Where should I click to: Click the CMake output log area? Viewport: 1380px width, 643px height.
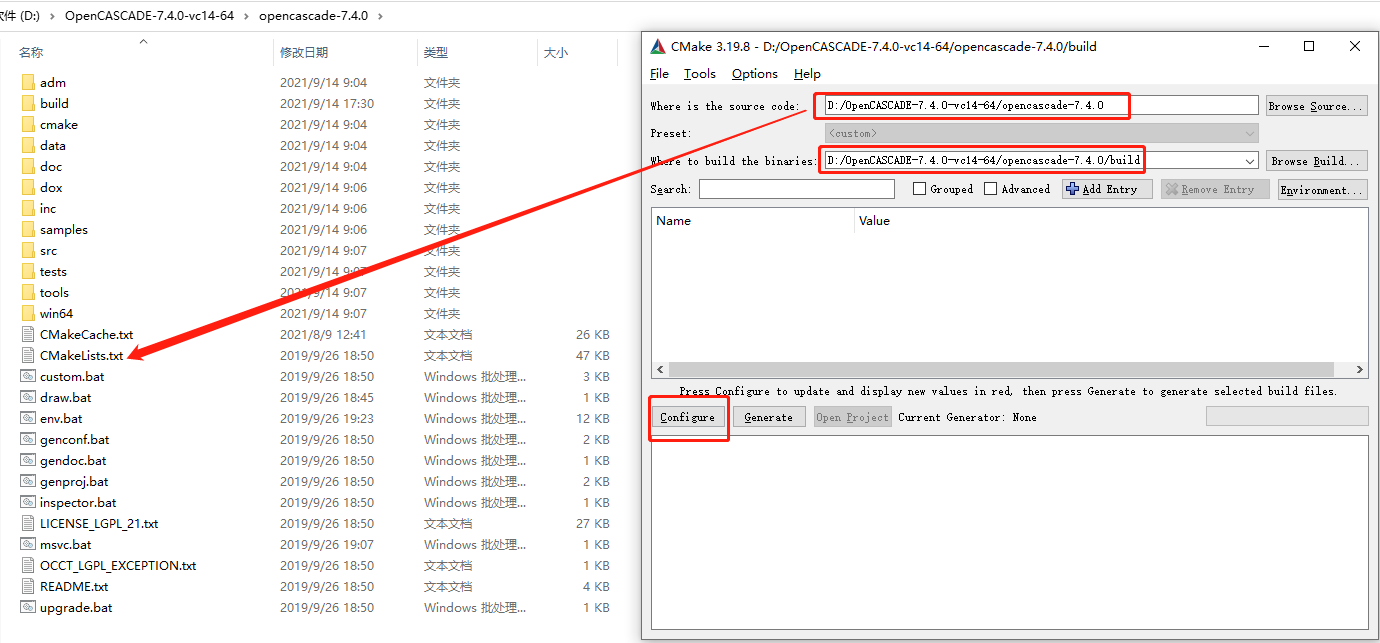[1009, 533]
